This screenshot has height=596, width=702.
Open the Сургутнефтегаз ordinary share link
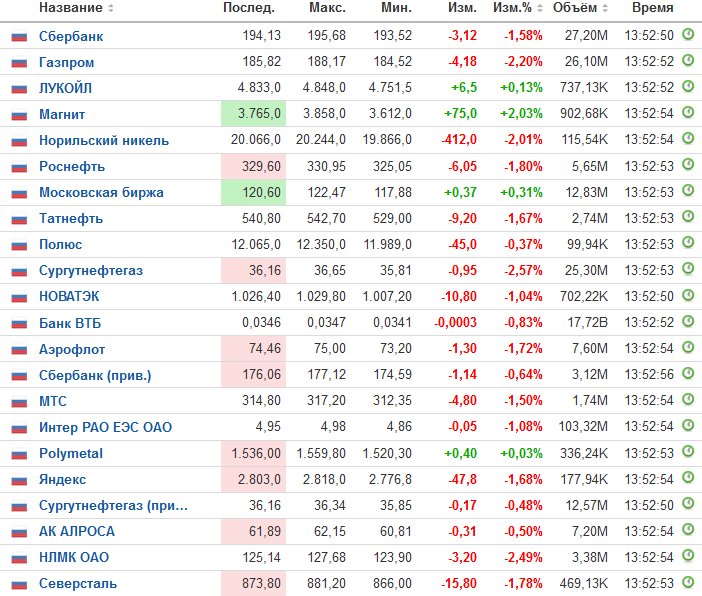tap(91, 270)
